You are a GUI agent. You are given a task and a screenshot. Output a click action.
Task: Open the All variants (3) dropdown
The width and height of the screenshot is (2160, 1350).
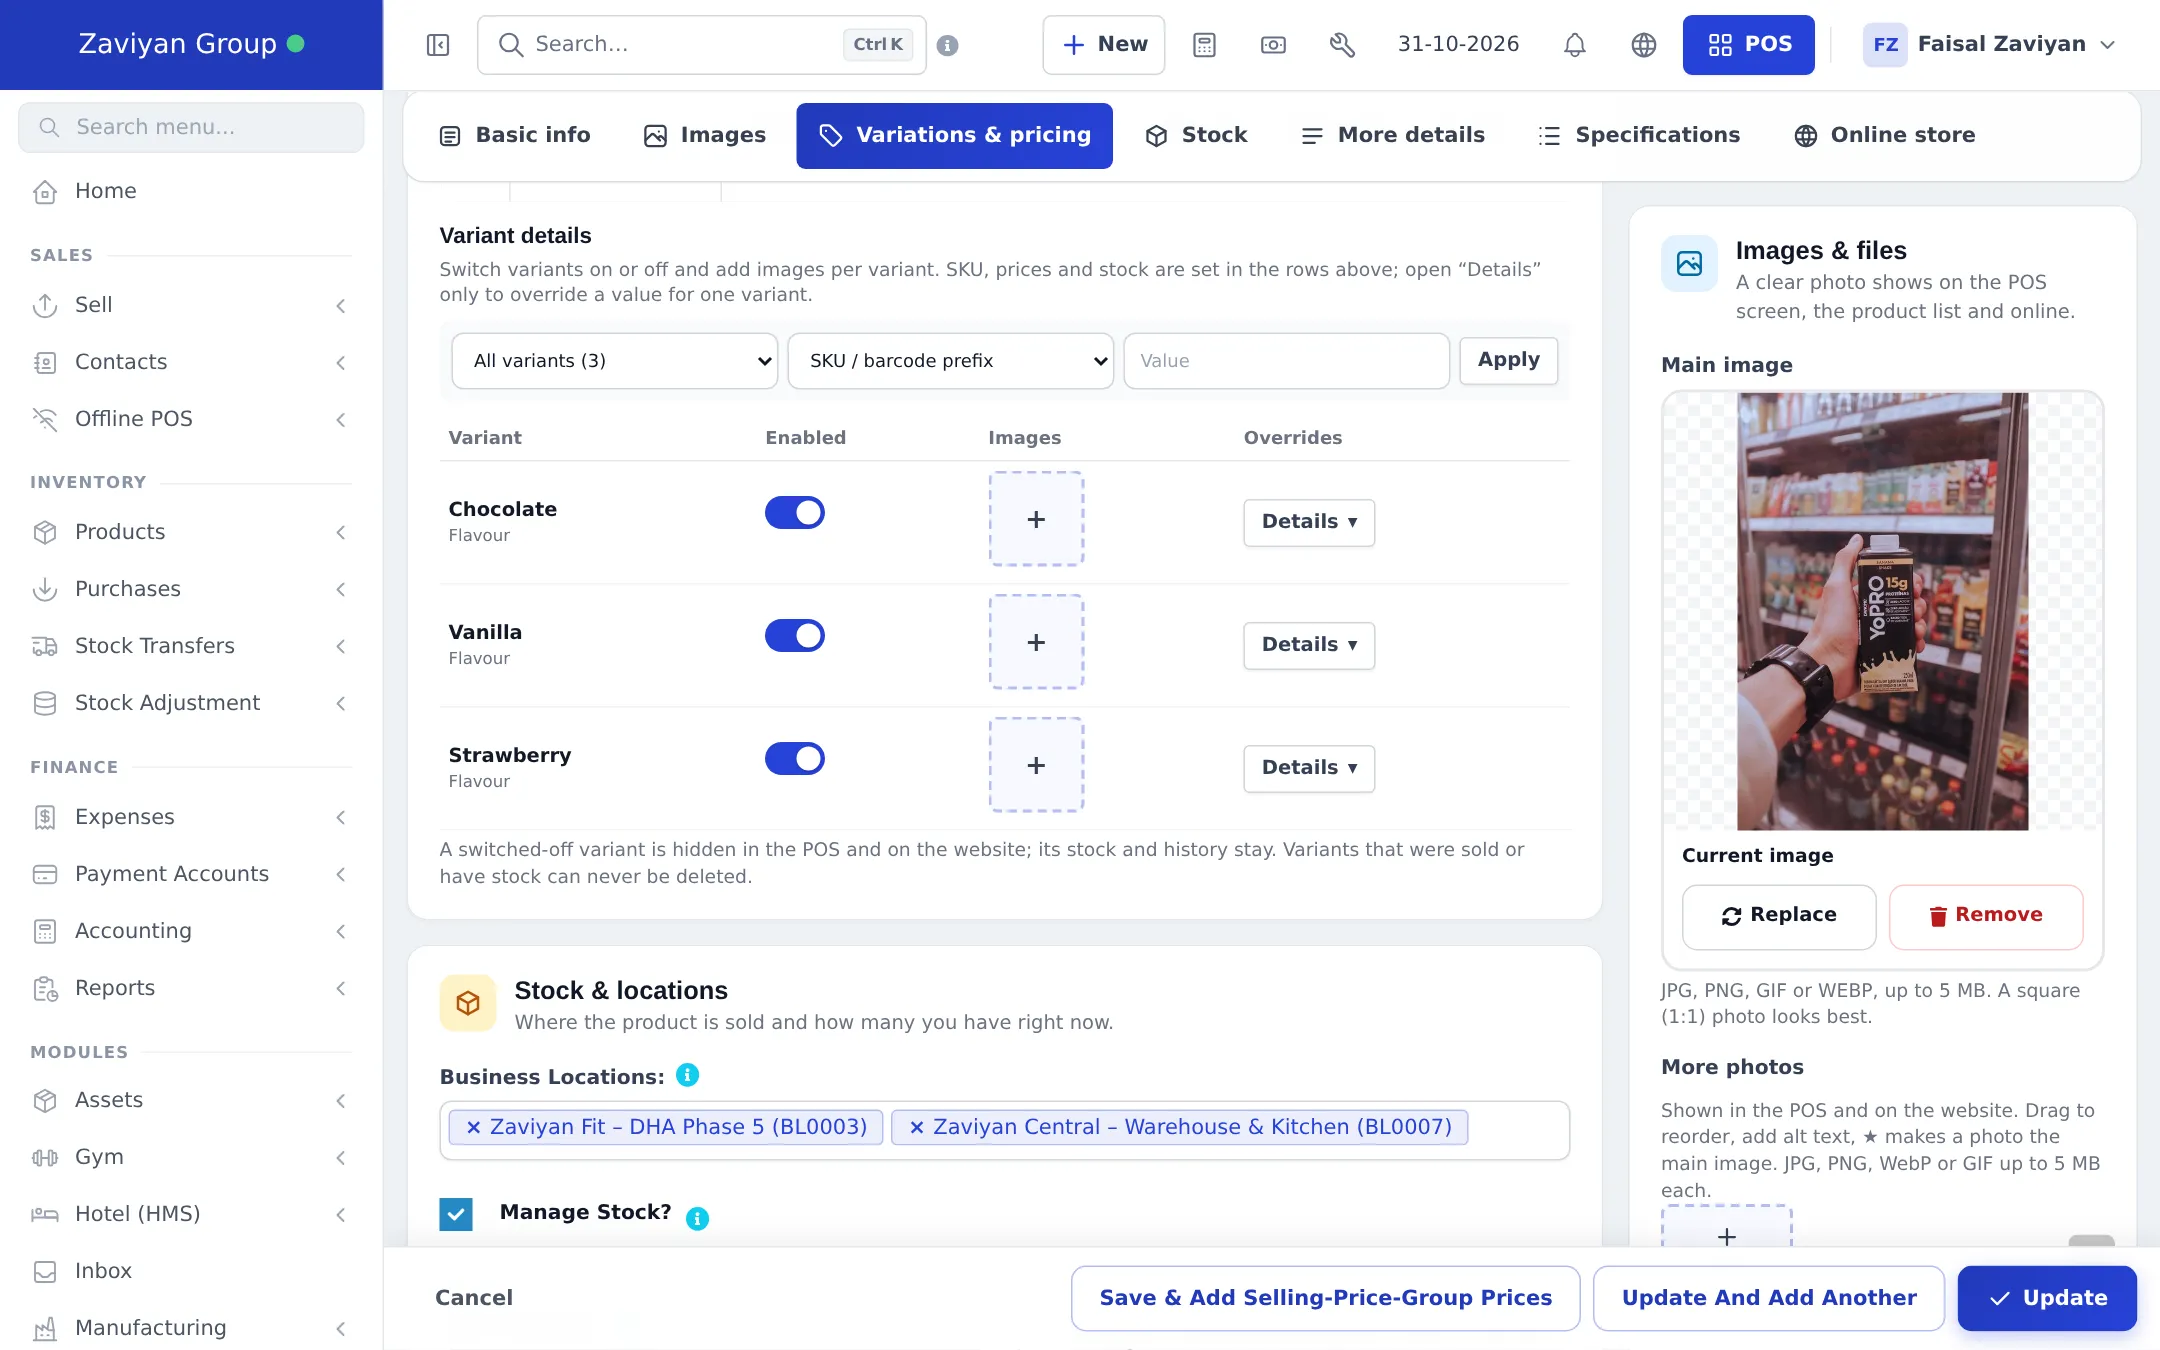coord(615,361)
